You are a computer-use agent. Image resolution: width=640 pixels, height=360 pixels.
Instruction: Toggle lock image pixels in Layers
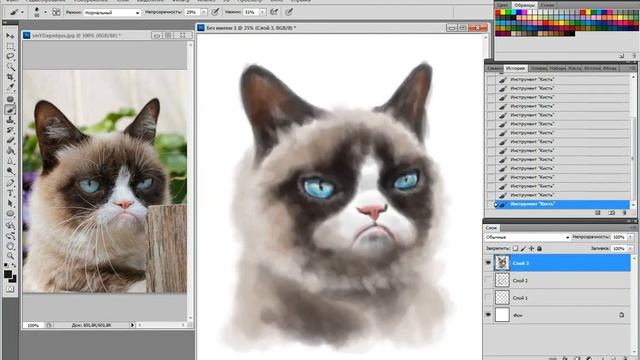(x=523, y=248)
